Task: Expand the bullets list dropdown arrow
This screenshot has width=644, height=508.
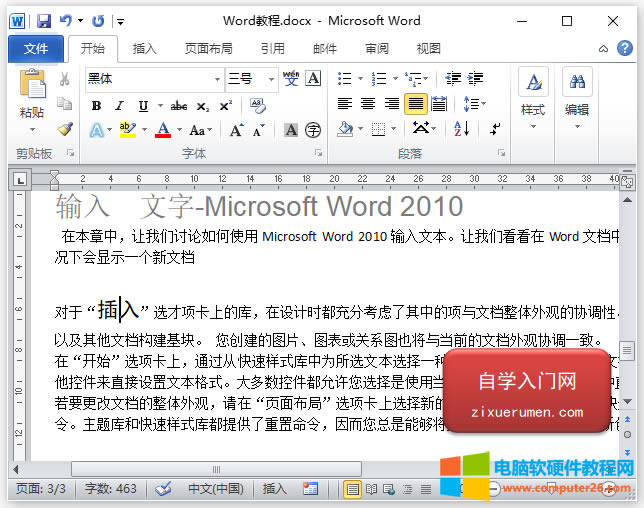Action: 360,78
